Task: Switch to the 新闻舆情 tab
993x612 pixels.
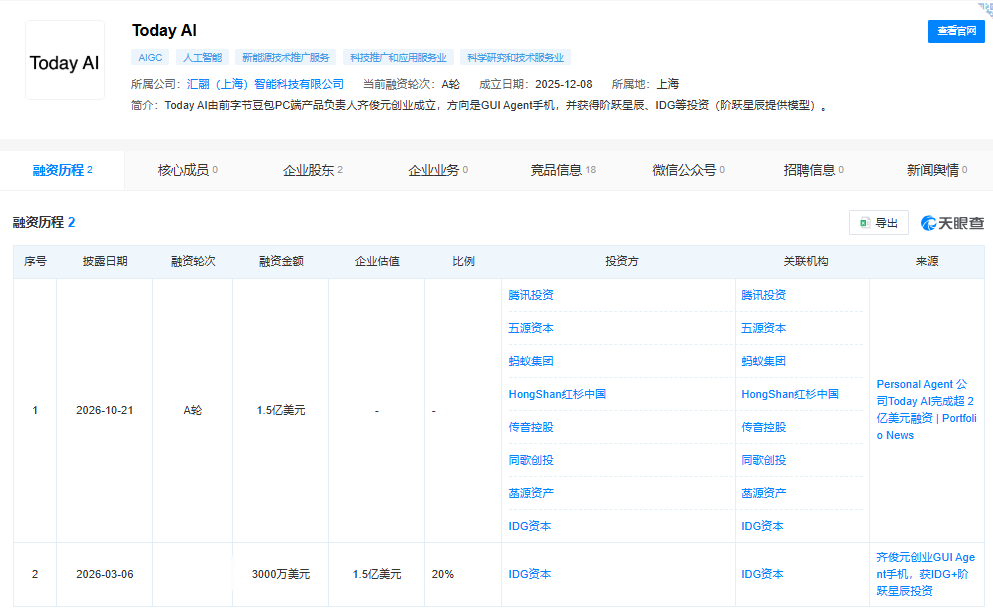Action: point(937,170)
